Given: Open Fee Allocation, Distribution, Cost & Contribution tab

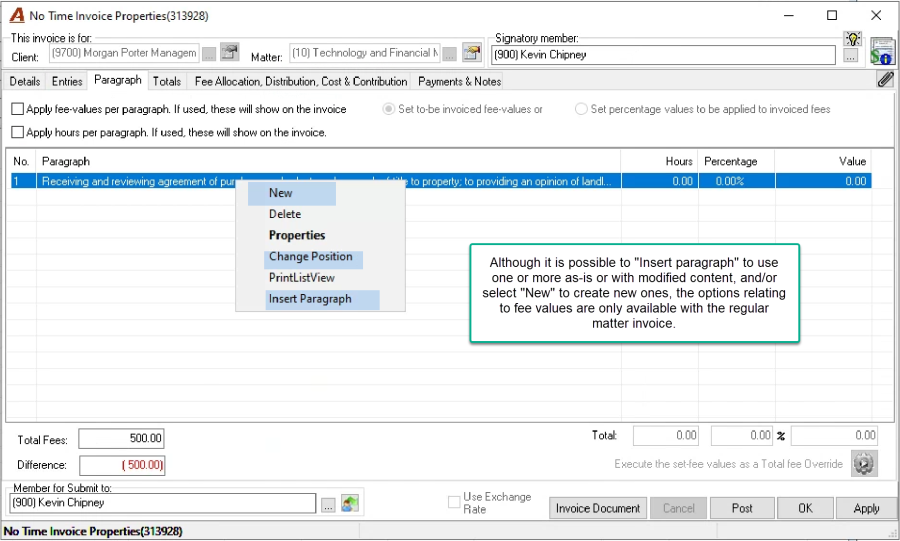Looking at the screenshot, I should (301, 81).
